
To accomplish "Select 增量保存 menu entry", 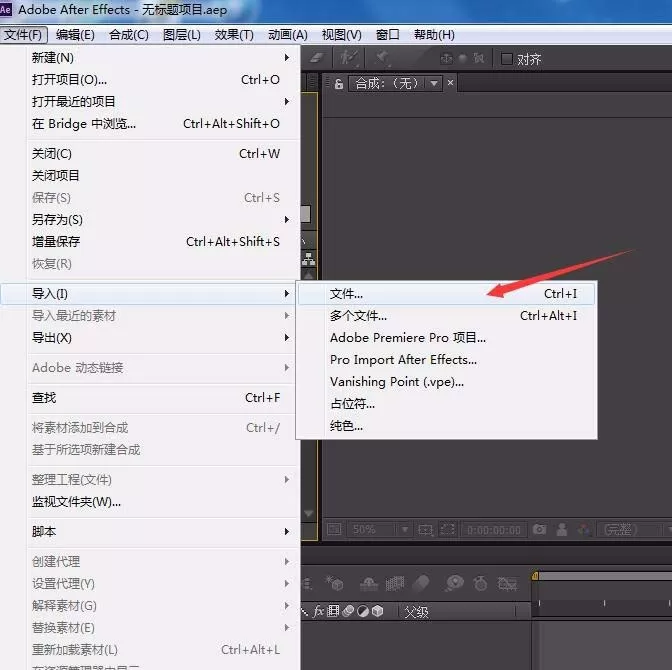I will (161, 242).
